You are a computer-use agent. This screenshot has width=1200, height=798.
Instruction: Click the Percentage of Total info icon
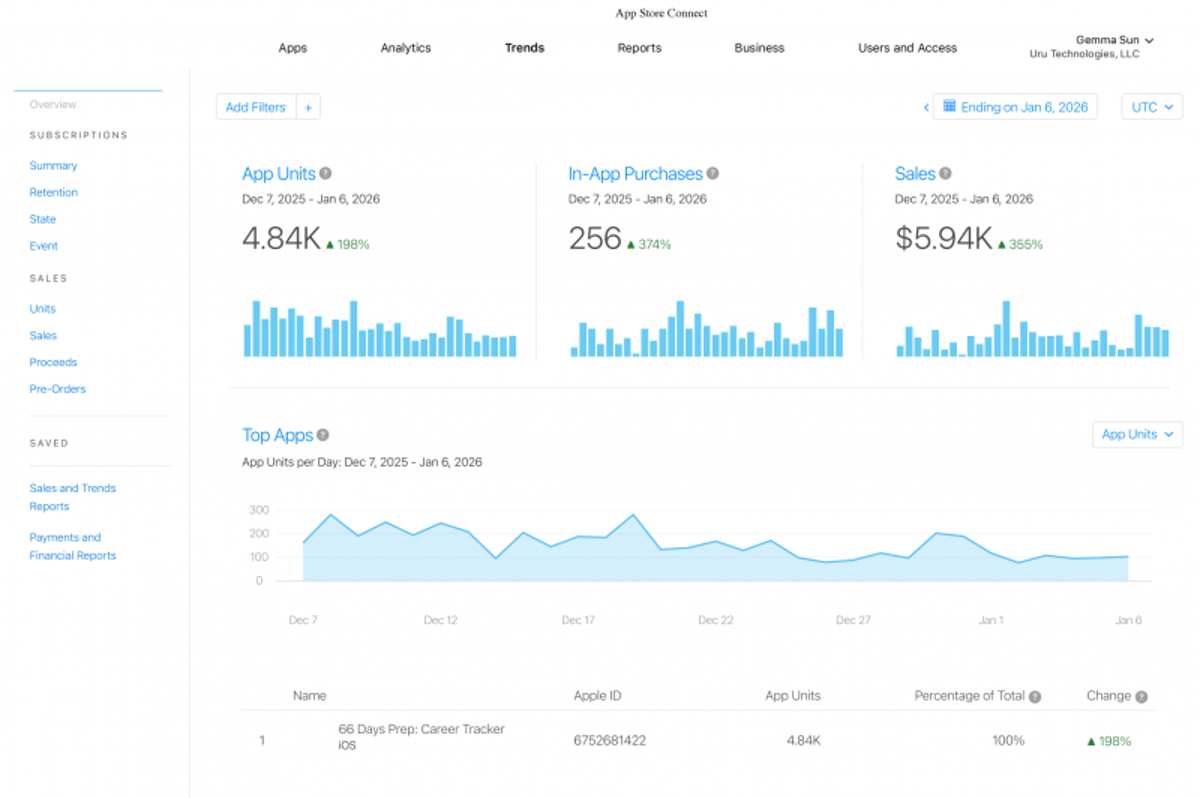click(x=1035, y=696)
